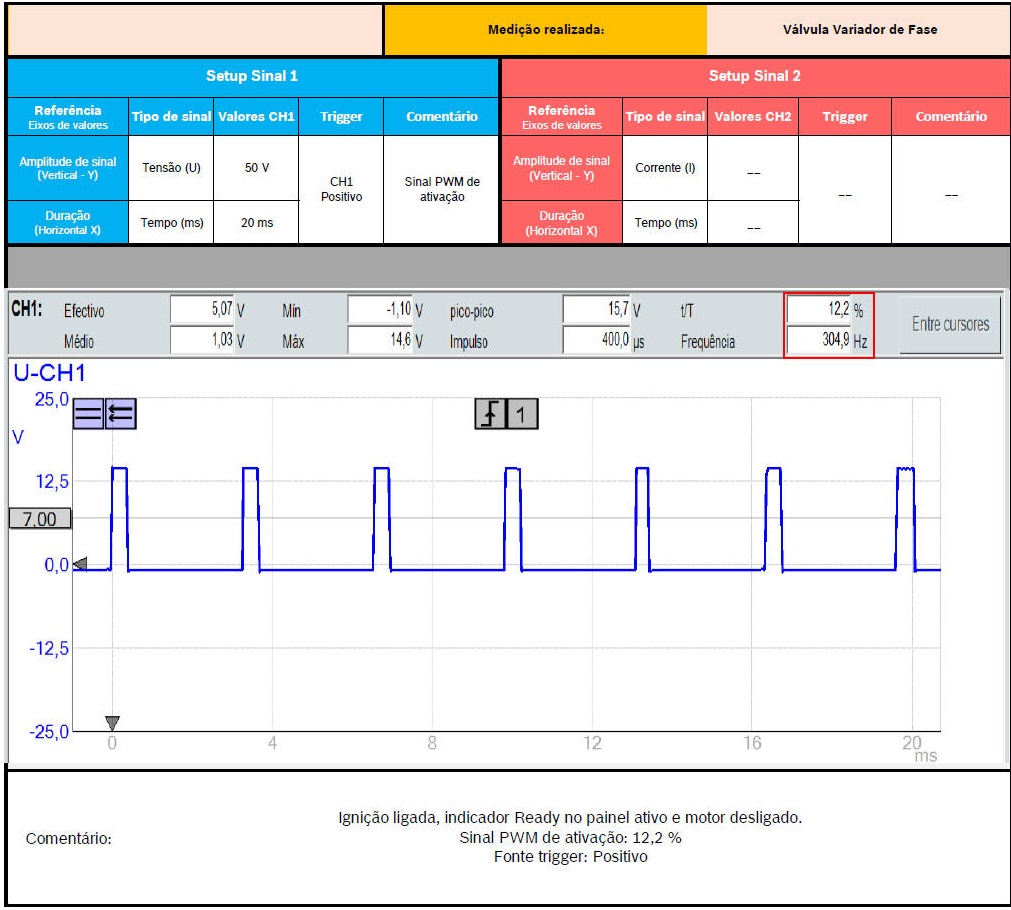Click the t/T duty cycle field showing 12,2

(x=819, y=311)
